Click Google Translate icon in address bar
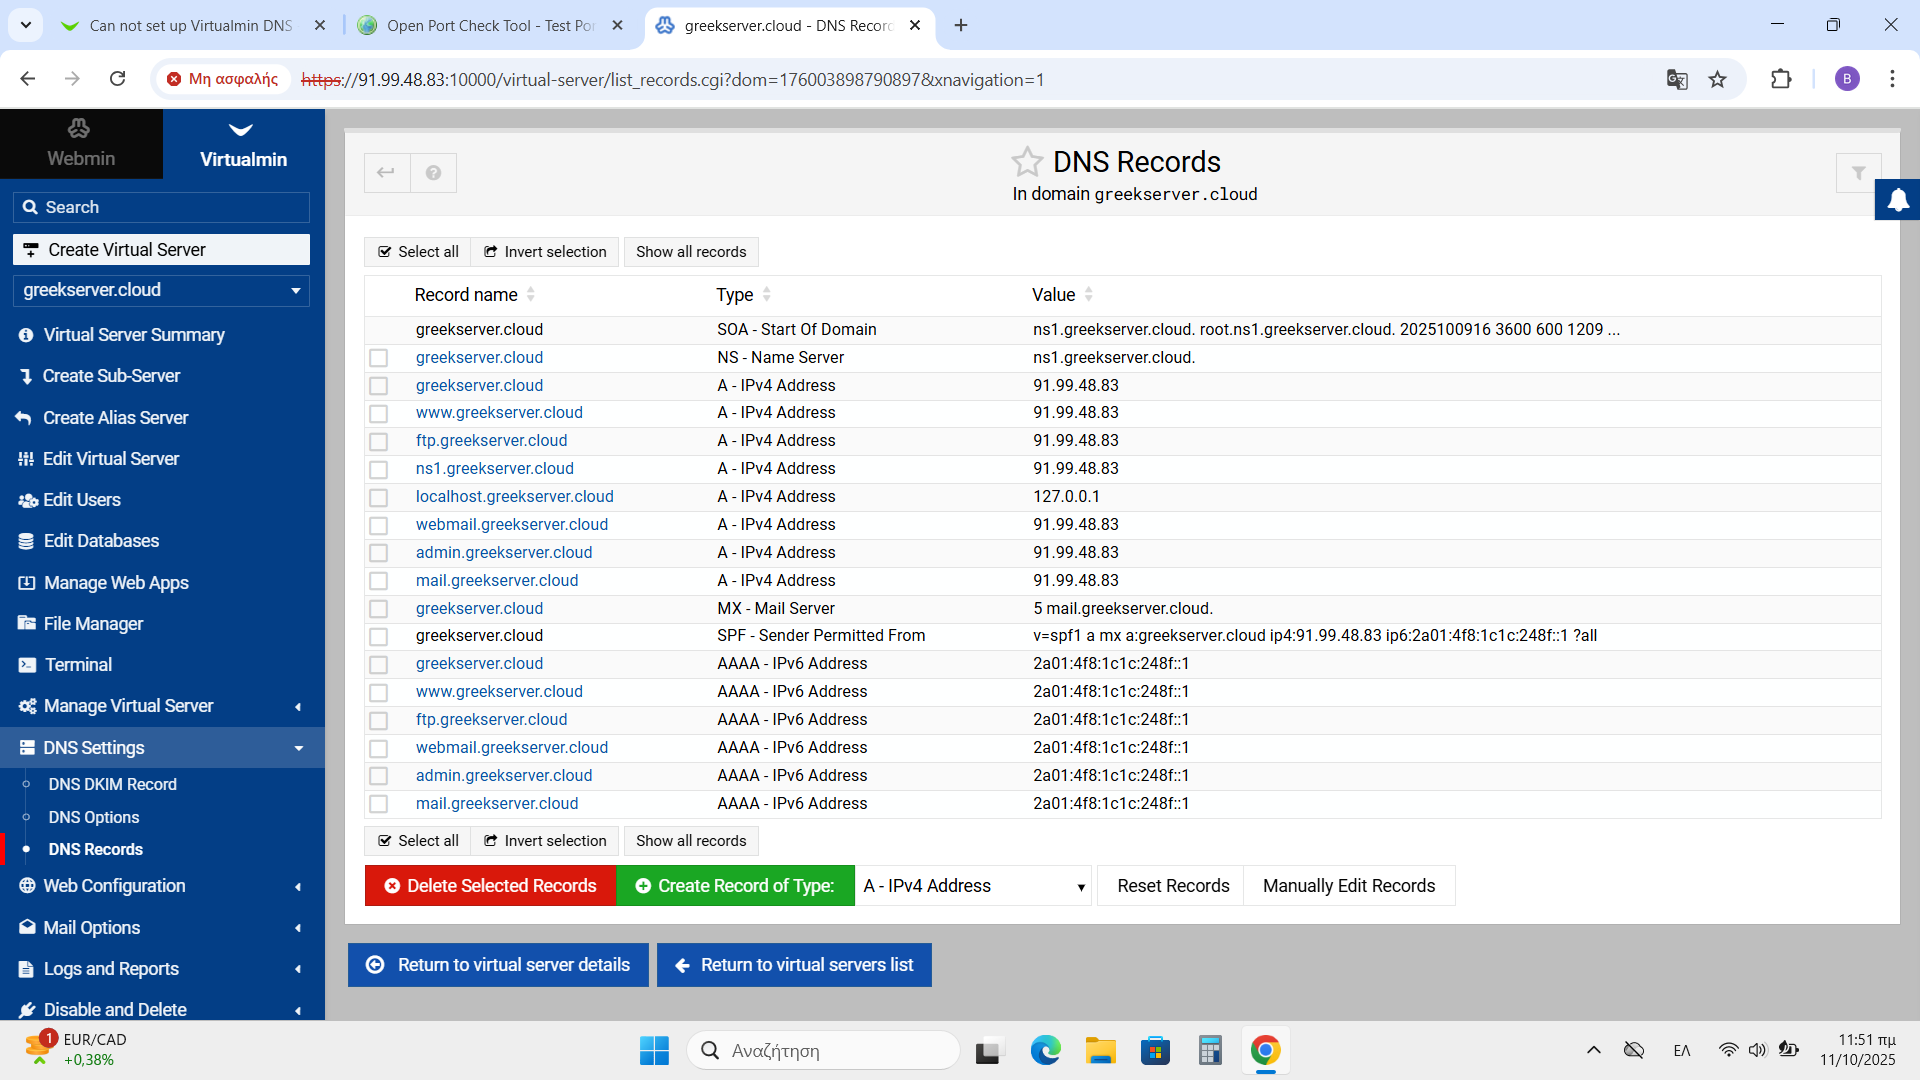The image size is (1920, 1080). coord(1677,80)
